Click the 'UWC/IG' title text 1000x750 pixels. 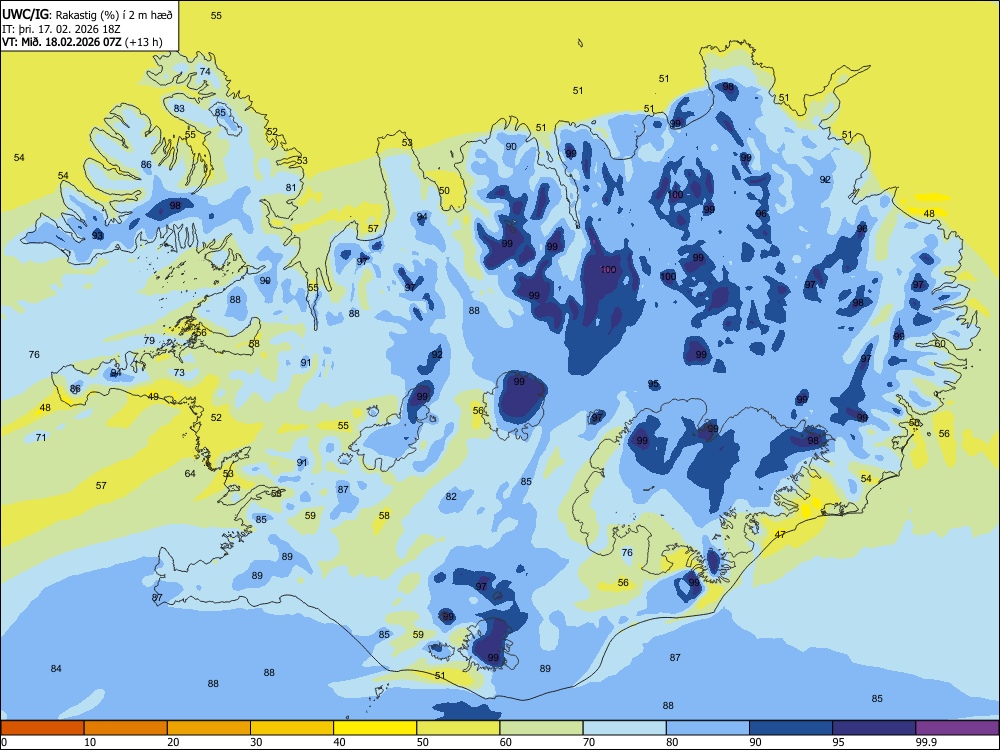(24, 15)
